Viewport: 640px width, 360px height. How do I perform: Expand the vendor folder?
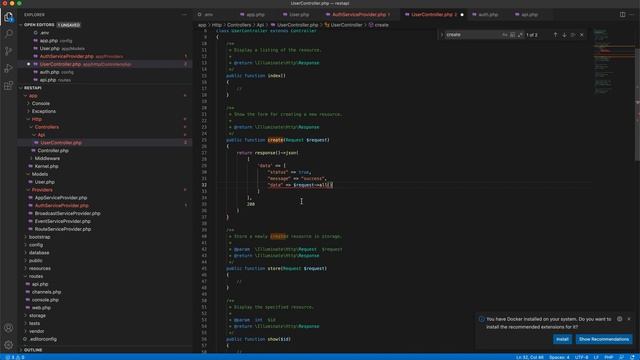[x=36, y=331]
